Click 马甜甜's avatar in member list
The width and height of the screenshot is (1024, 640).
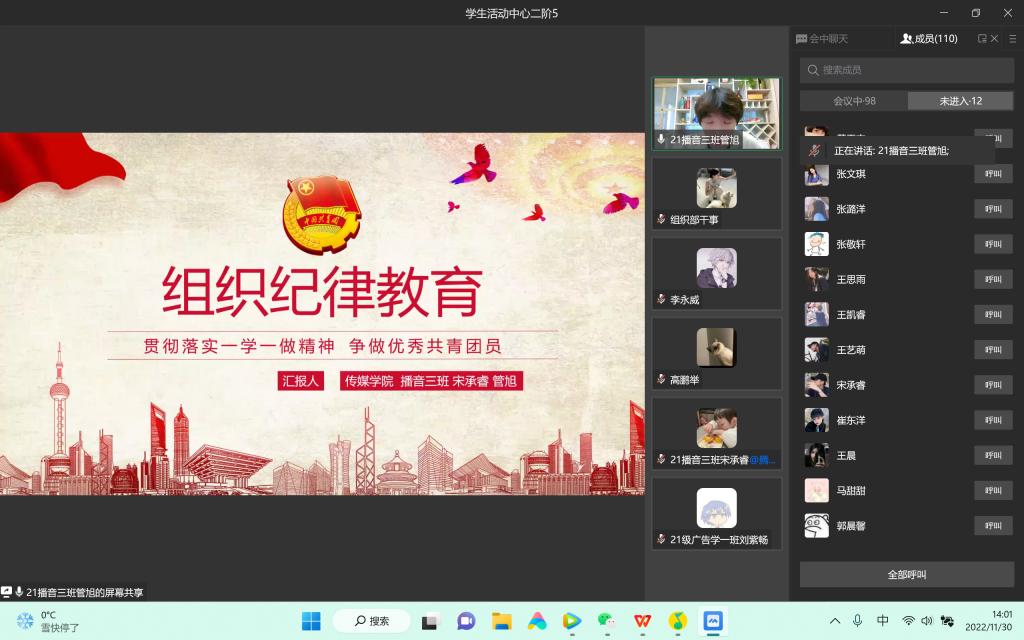click(x=816, y=491)
